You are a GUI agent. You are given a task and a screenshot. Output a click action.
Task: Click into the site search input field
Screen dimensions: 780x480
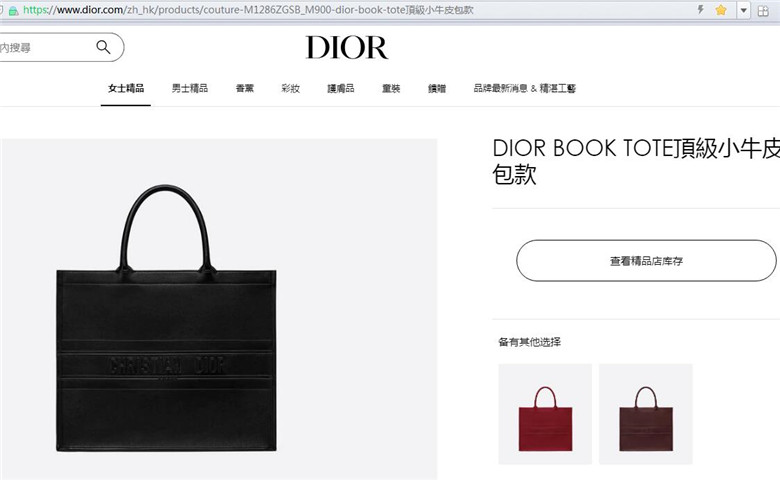point(47,48)
